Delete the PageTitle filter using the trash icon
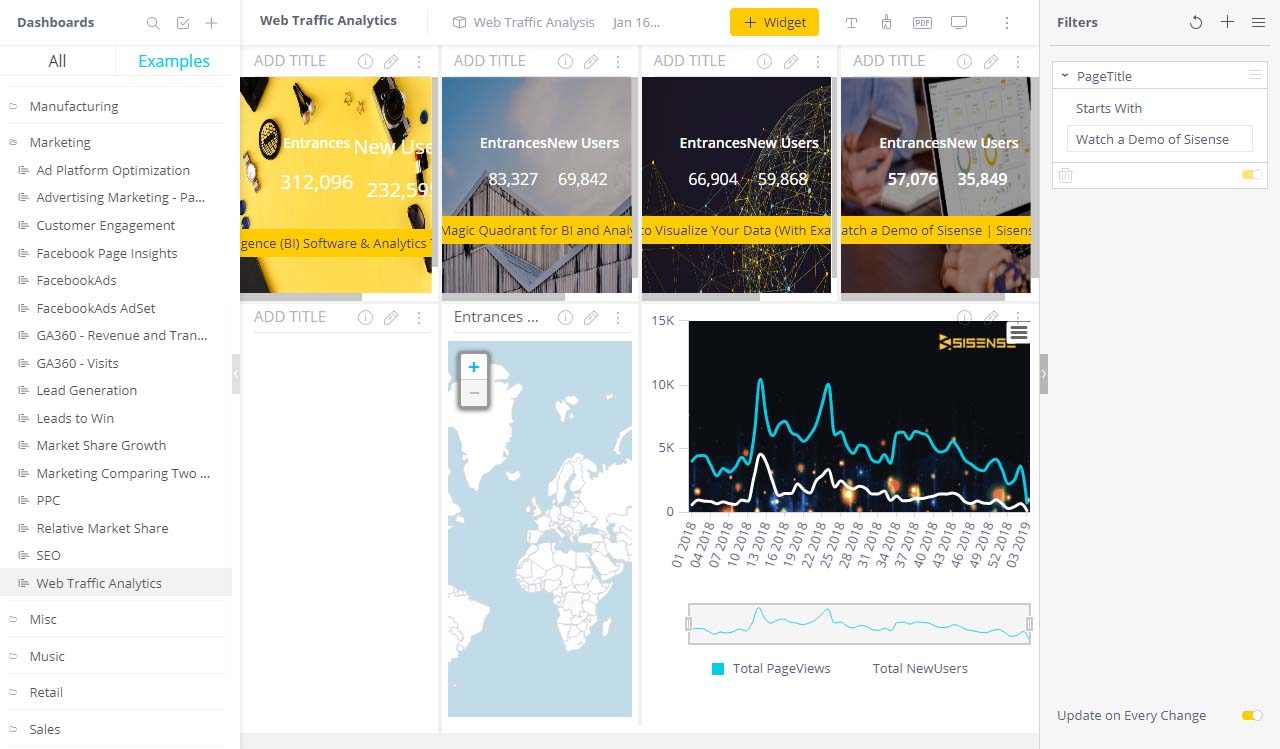 coord(1065,175)
